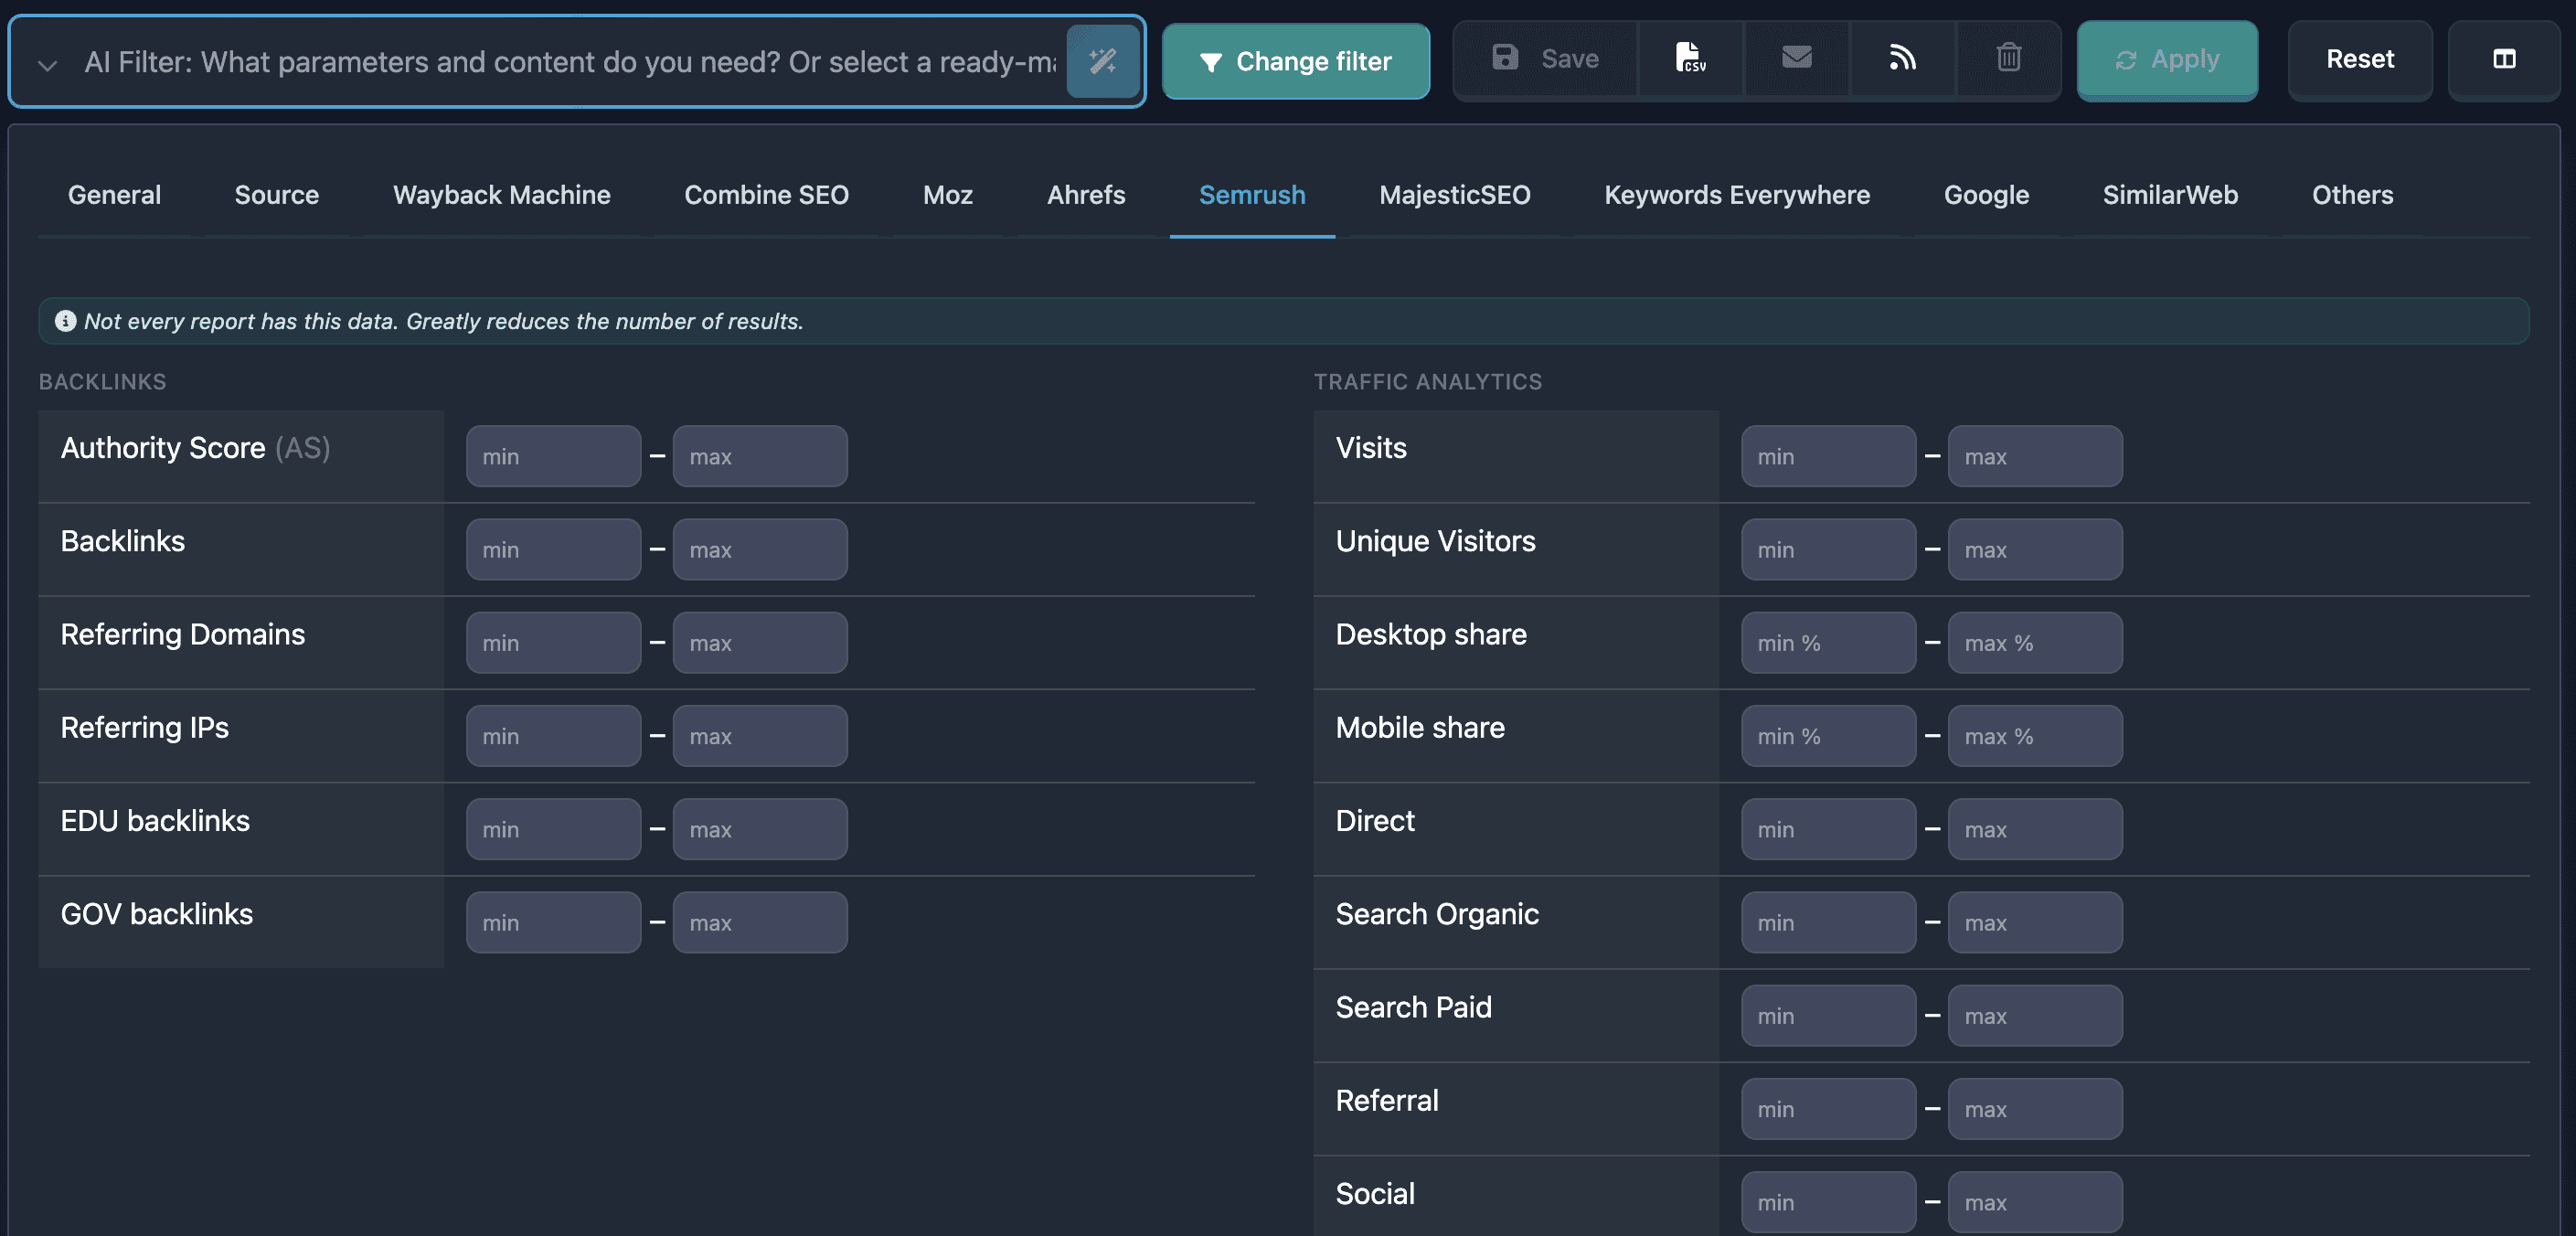Viewport: 2576px width, 1236px height.
Task: Click the Change filter button
Action: click(x=1296, y=61)
